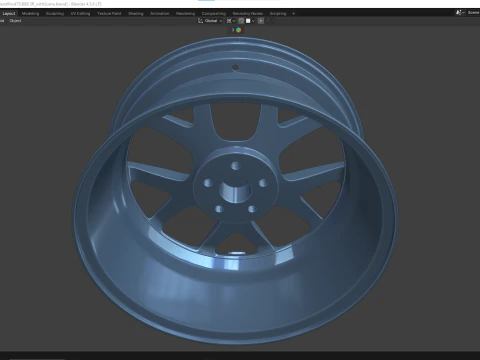Image resolution: width=480 pixels, height=360 pixels.
Task: Click the blue wheel rim model in the viewport
Action: tap(235, 190)
